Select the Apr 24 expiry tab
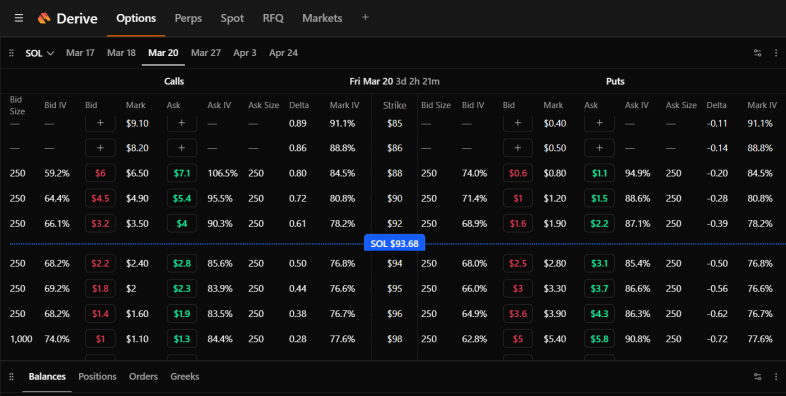This screenshot has width=786, height=396. coord(283,53)
